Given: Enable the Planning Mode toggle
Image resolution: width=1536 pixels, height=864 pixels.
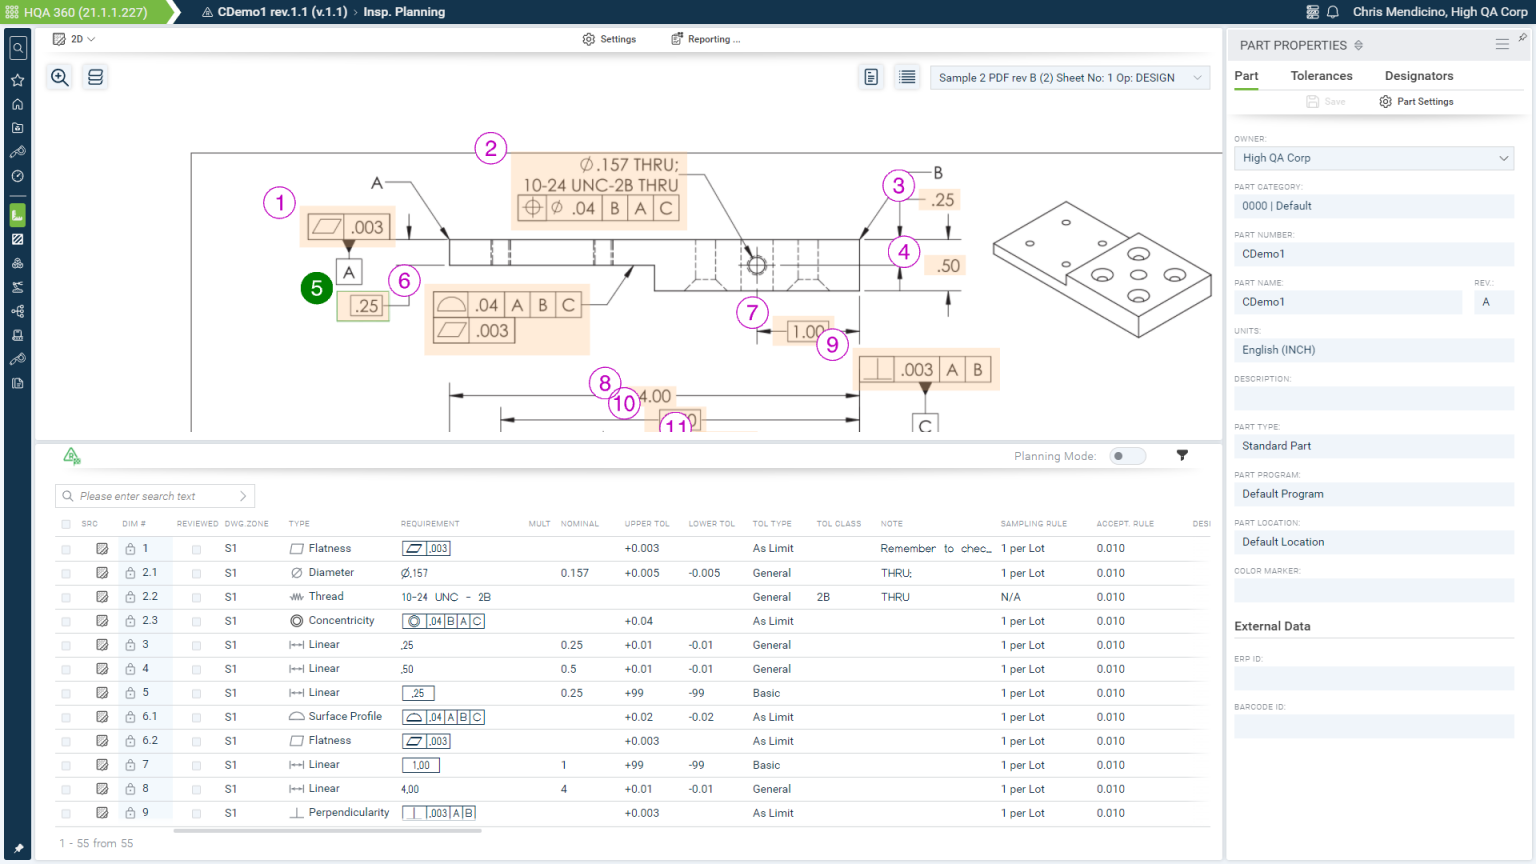Looking at the screenshot, I should point(1127,455).
